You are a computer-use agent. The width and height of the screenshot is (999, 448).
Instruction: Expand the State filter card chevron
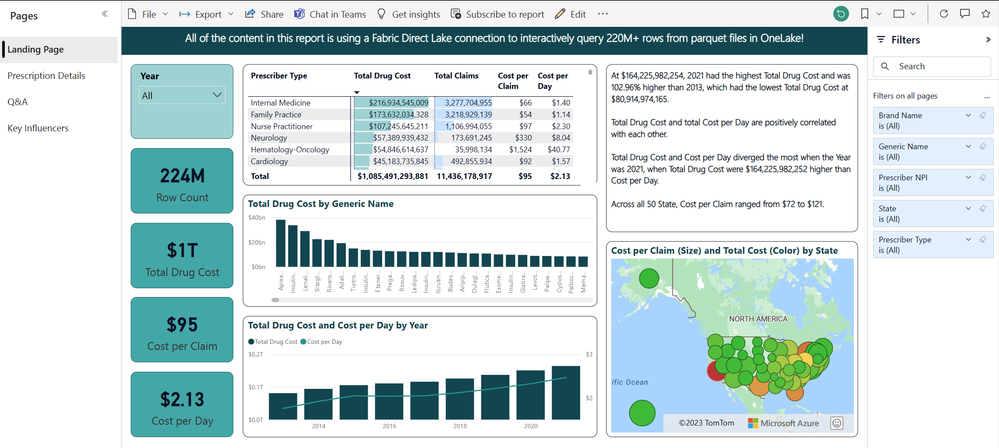point(968,208)
